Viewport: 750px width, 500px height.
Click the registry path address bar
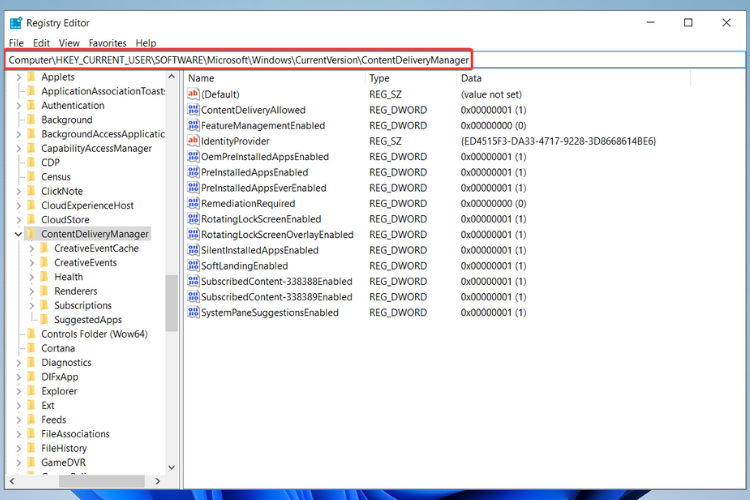[375, 60]
